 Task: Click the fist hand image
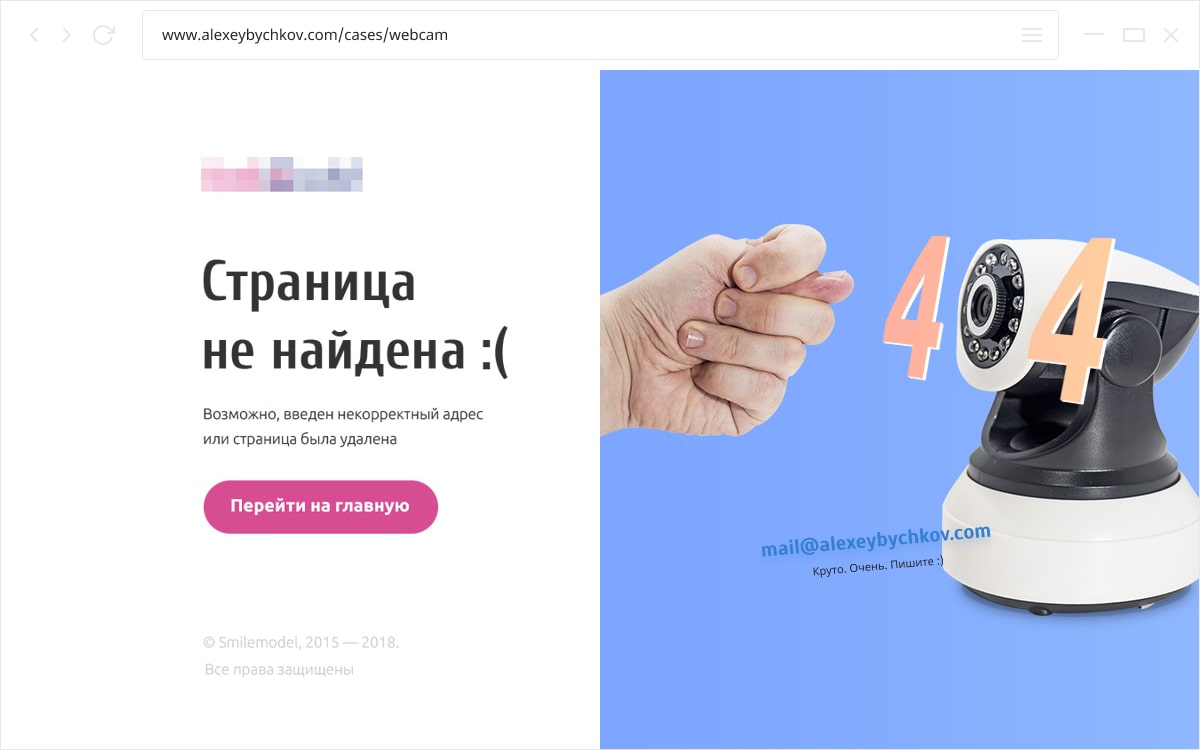725,329
